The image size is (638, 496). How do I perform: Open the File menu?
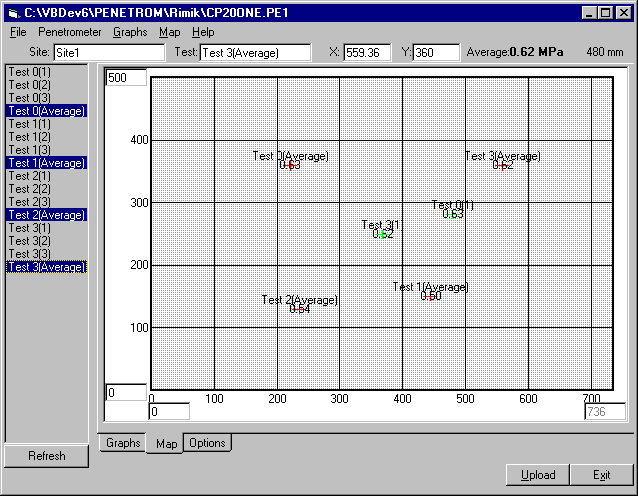(x=18, y=32)
